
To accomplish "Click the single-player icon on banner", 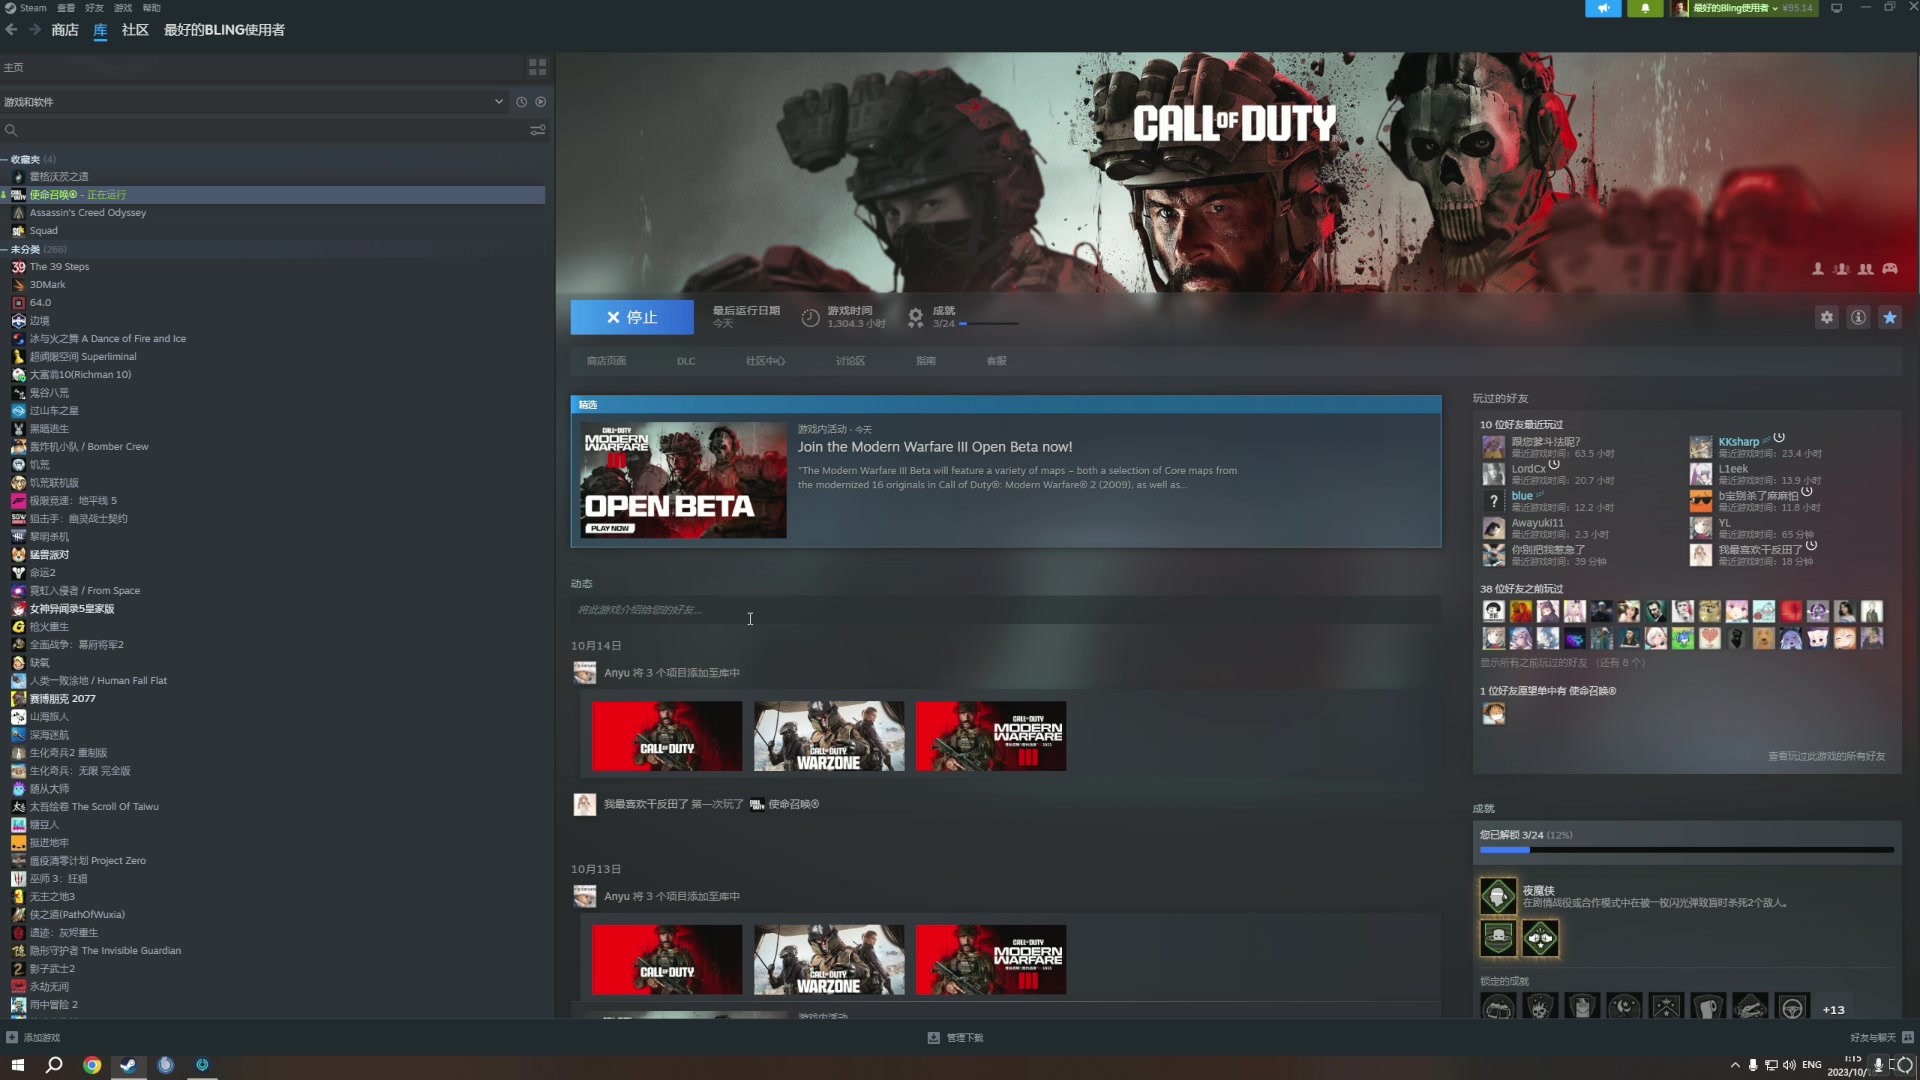I will (x=1818, y=269).
